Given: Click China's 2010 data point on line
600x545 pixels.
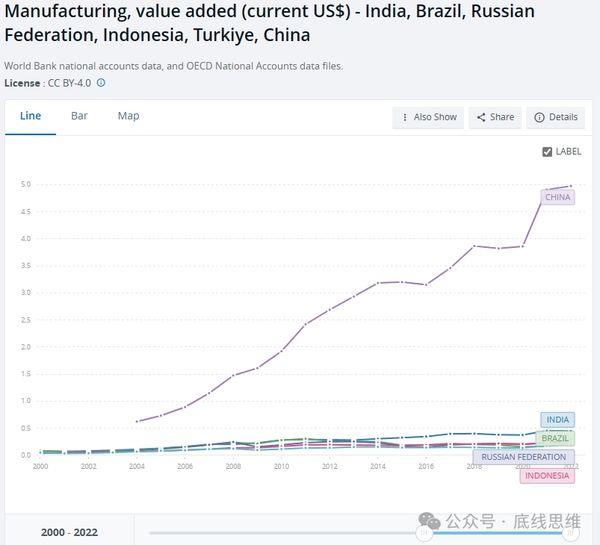Looking at the screenshot, I should pyautogui.click(x=282, y=350).
